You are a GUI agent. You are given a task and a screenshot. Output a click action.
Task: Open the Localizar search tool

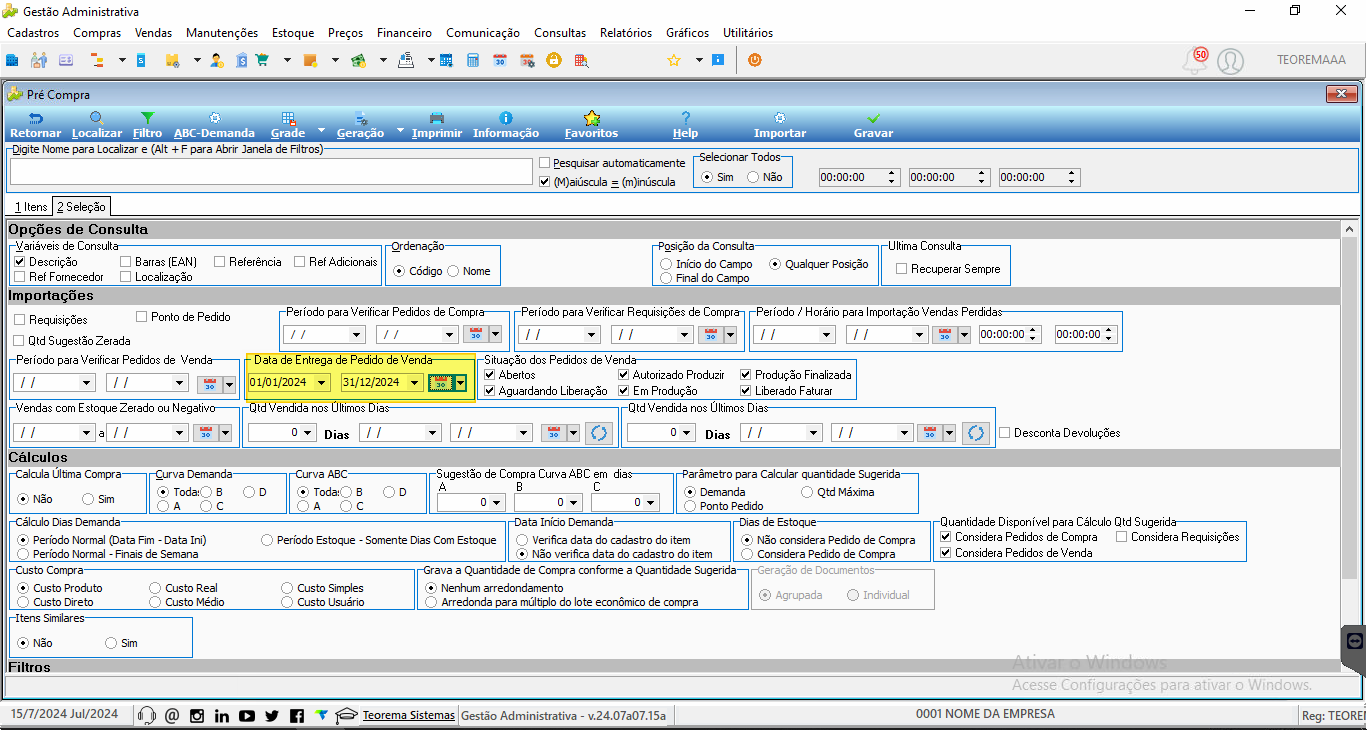(97, 125)
